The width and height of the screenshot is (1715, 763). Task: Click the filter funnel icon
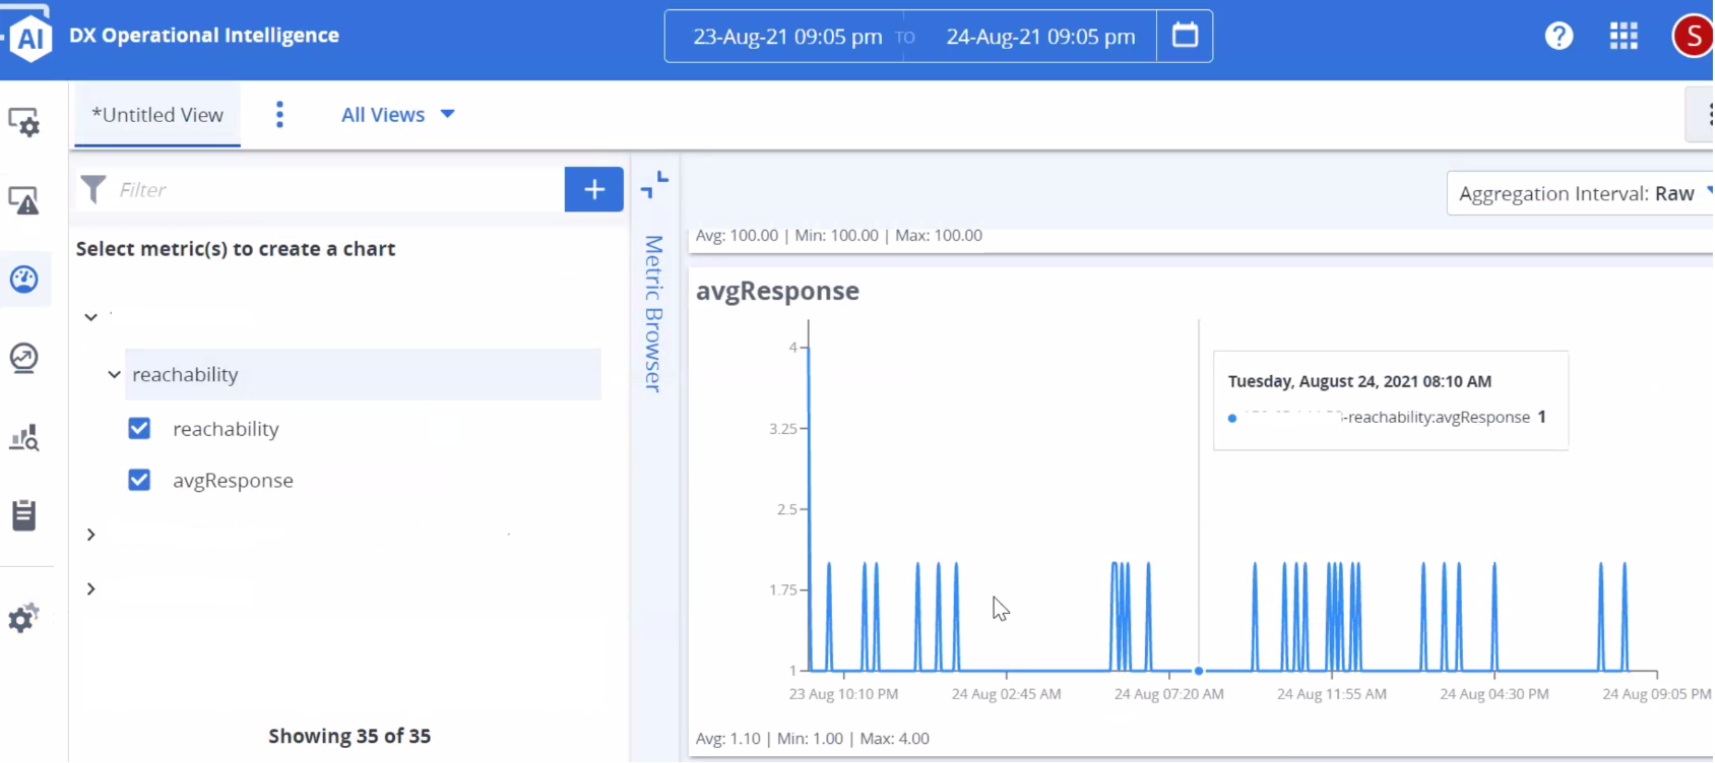click(x=93, y=189)
